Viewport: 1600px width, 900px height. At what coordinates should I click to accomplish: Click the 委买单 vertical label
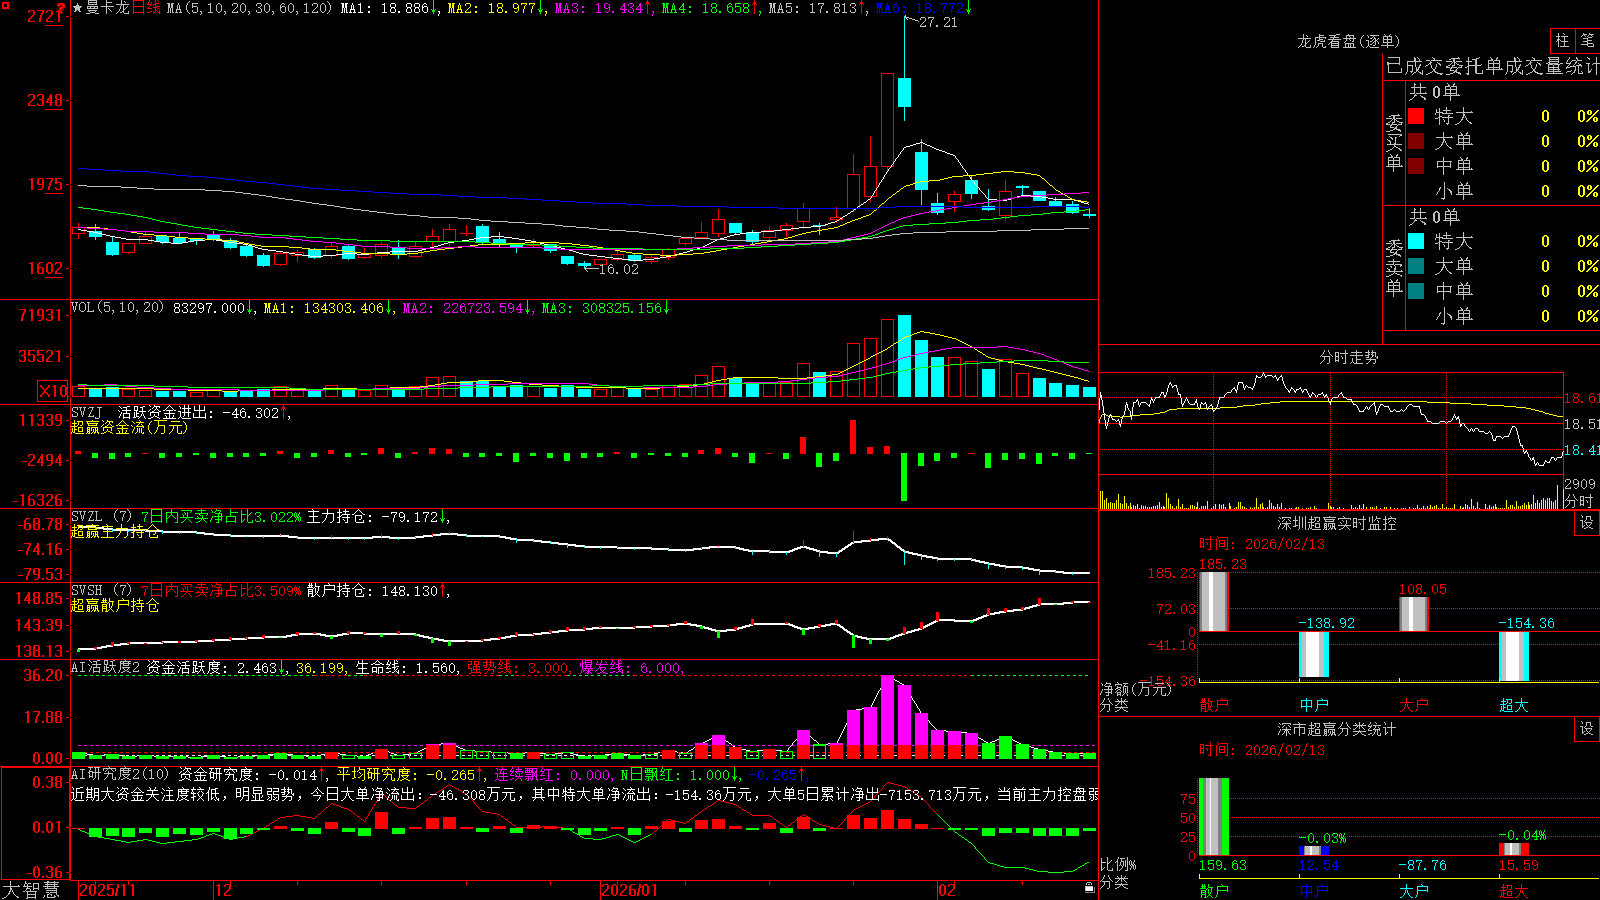(x=1394, y=142)
